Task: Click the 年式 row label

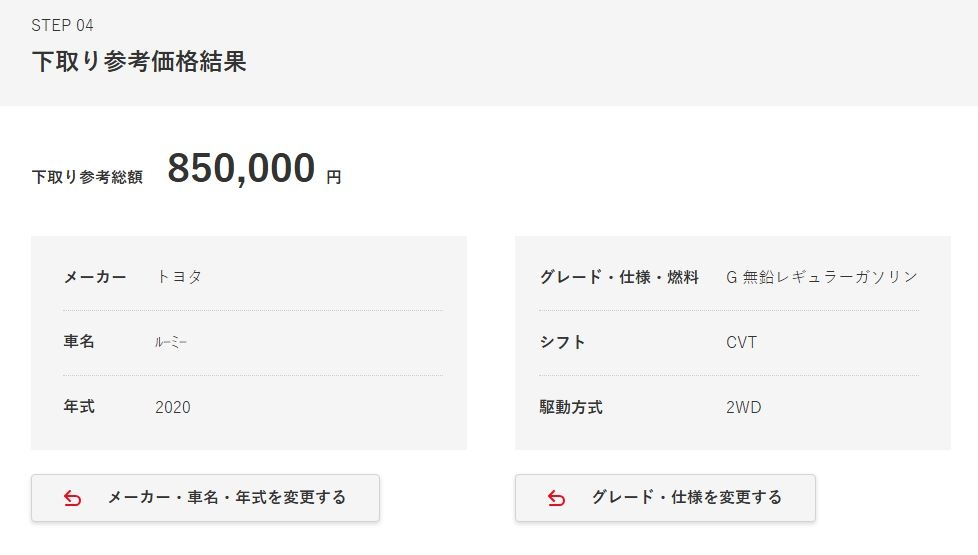Action: [x=79, y=407]
